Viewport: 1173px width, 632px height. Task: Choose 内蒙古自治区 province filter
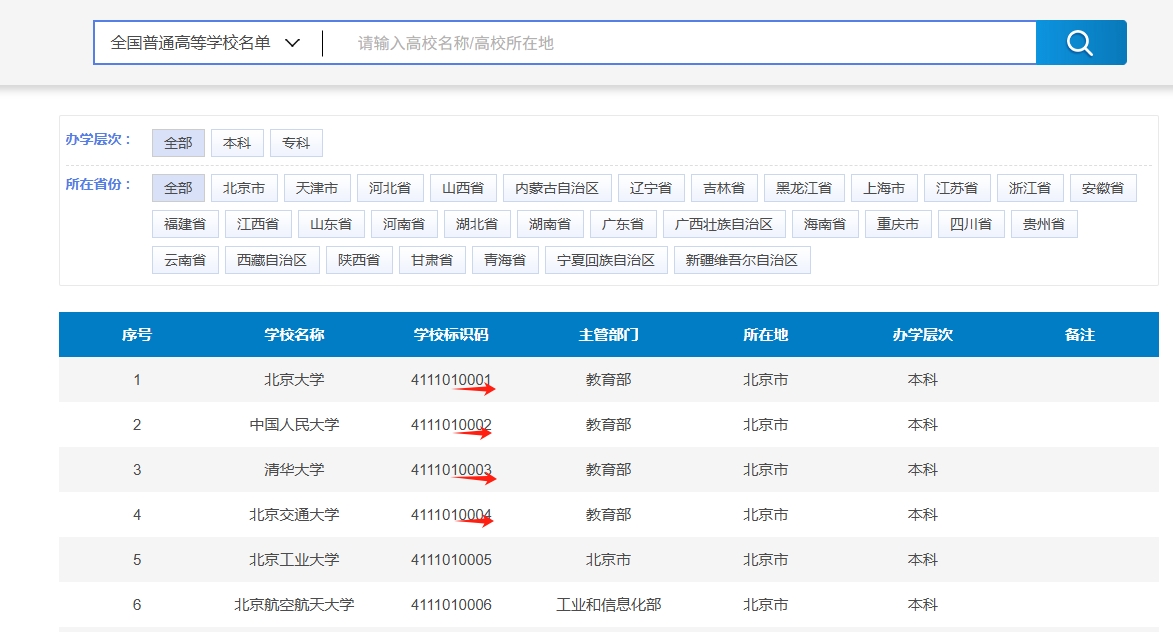click(x=557, y=188)
